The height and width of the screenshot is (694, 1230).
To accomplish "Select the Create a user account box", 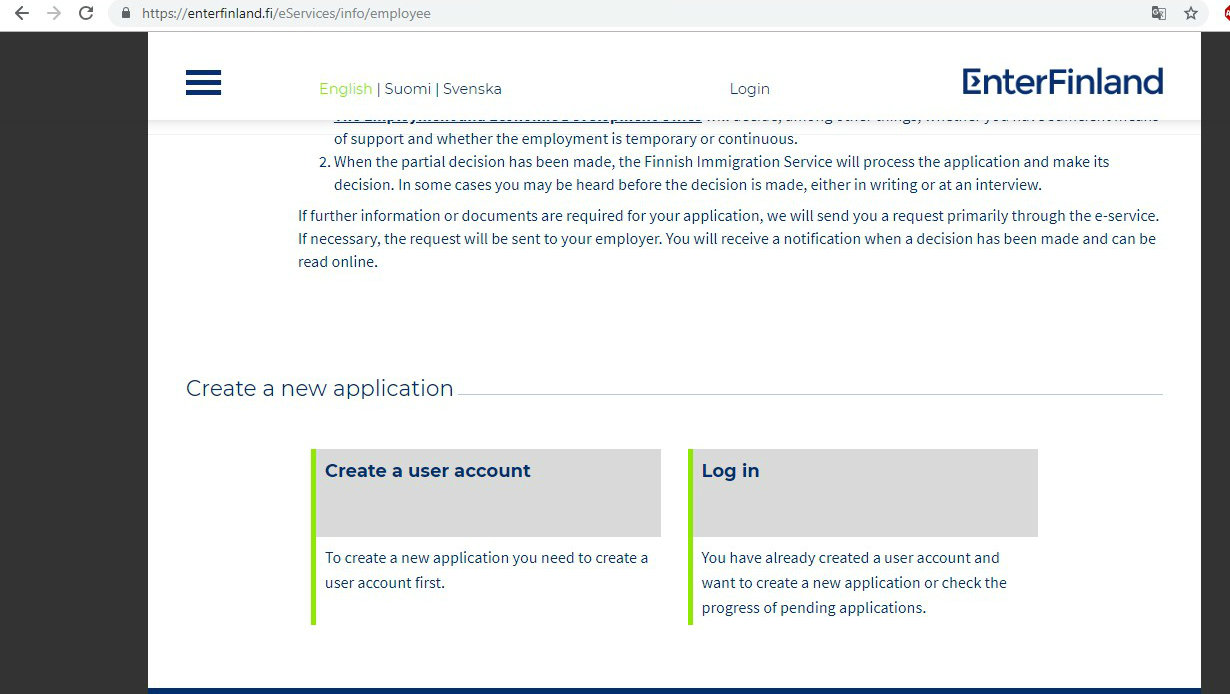I will tap(488, 492).
